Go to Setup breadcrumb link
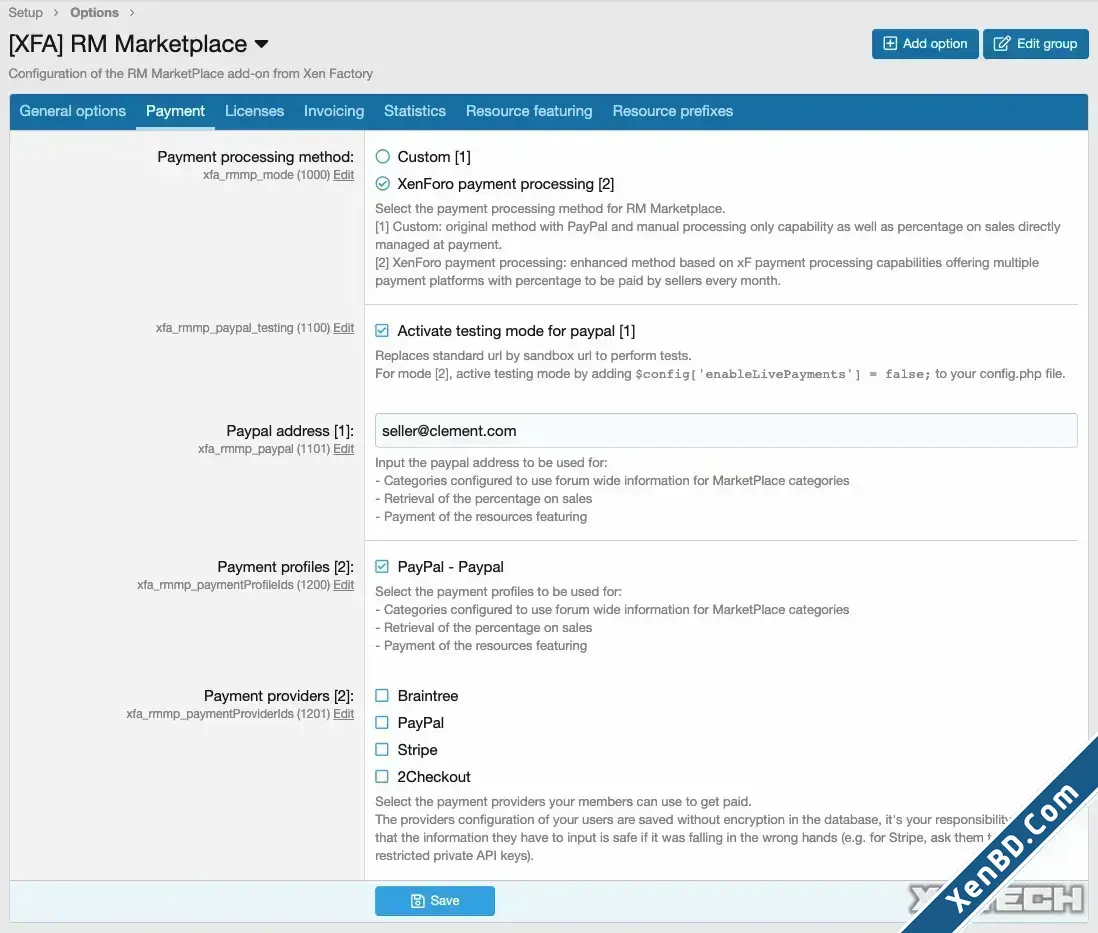Viewport: 1098px width, 933px height. (x=25, y=13)
